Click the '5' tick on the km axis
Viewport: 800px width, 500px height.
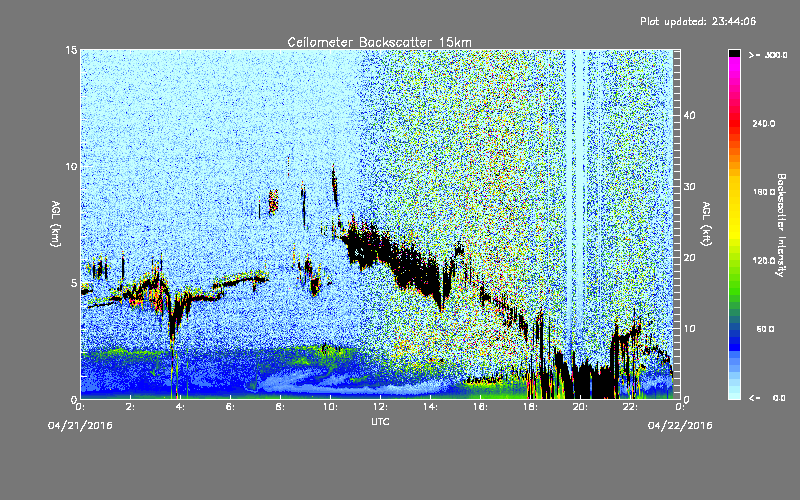click(x=74, y=283)
